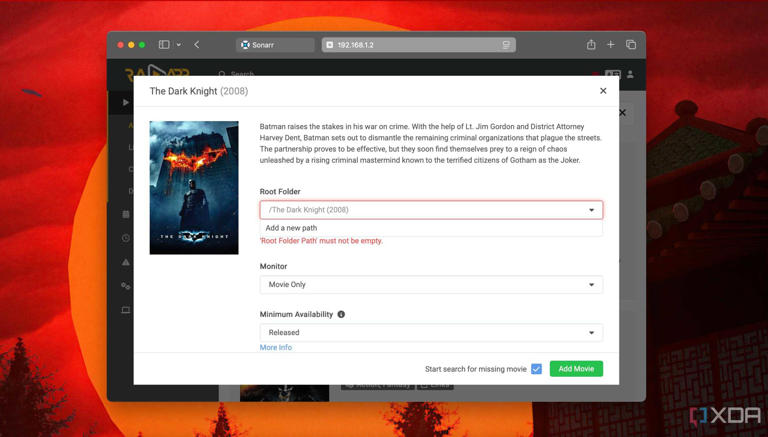Open Activity clock icon in sidebar
Viewport: 768px width, 437px height.
pyautogui.click(x=125, y=238)
